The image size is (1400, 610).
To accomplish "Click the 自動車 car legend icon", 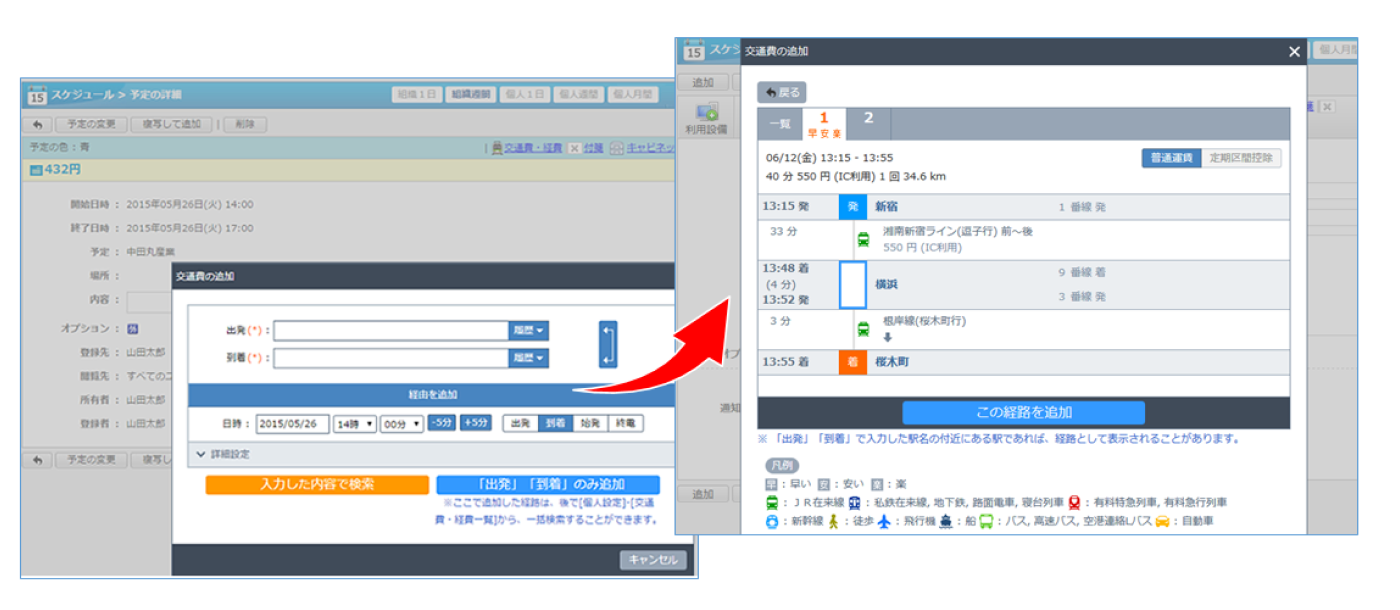I will [x=1162, y=521].
